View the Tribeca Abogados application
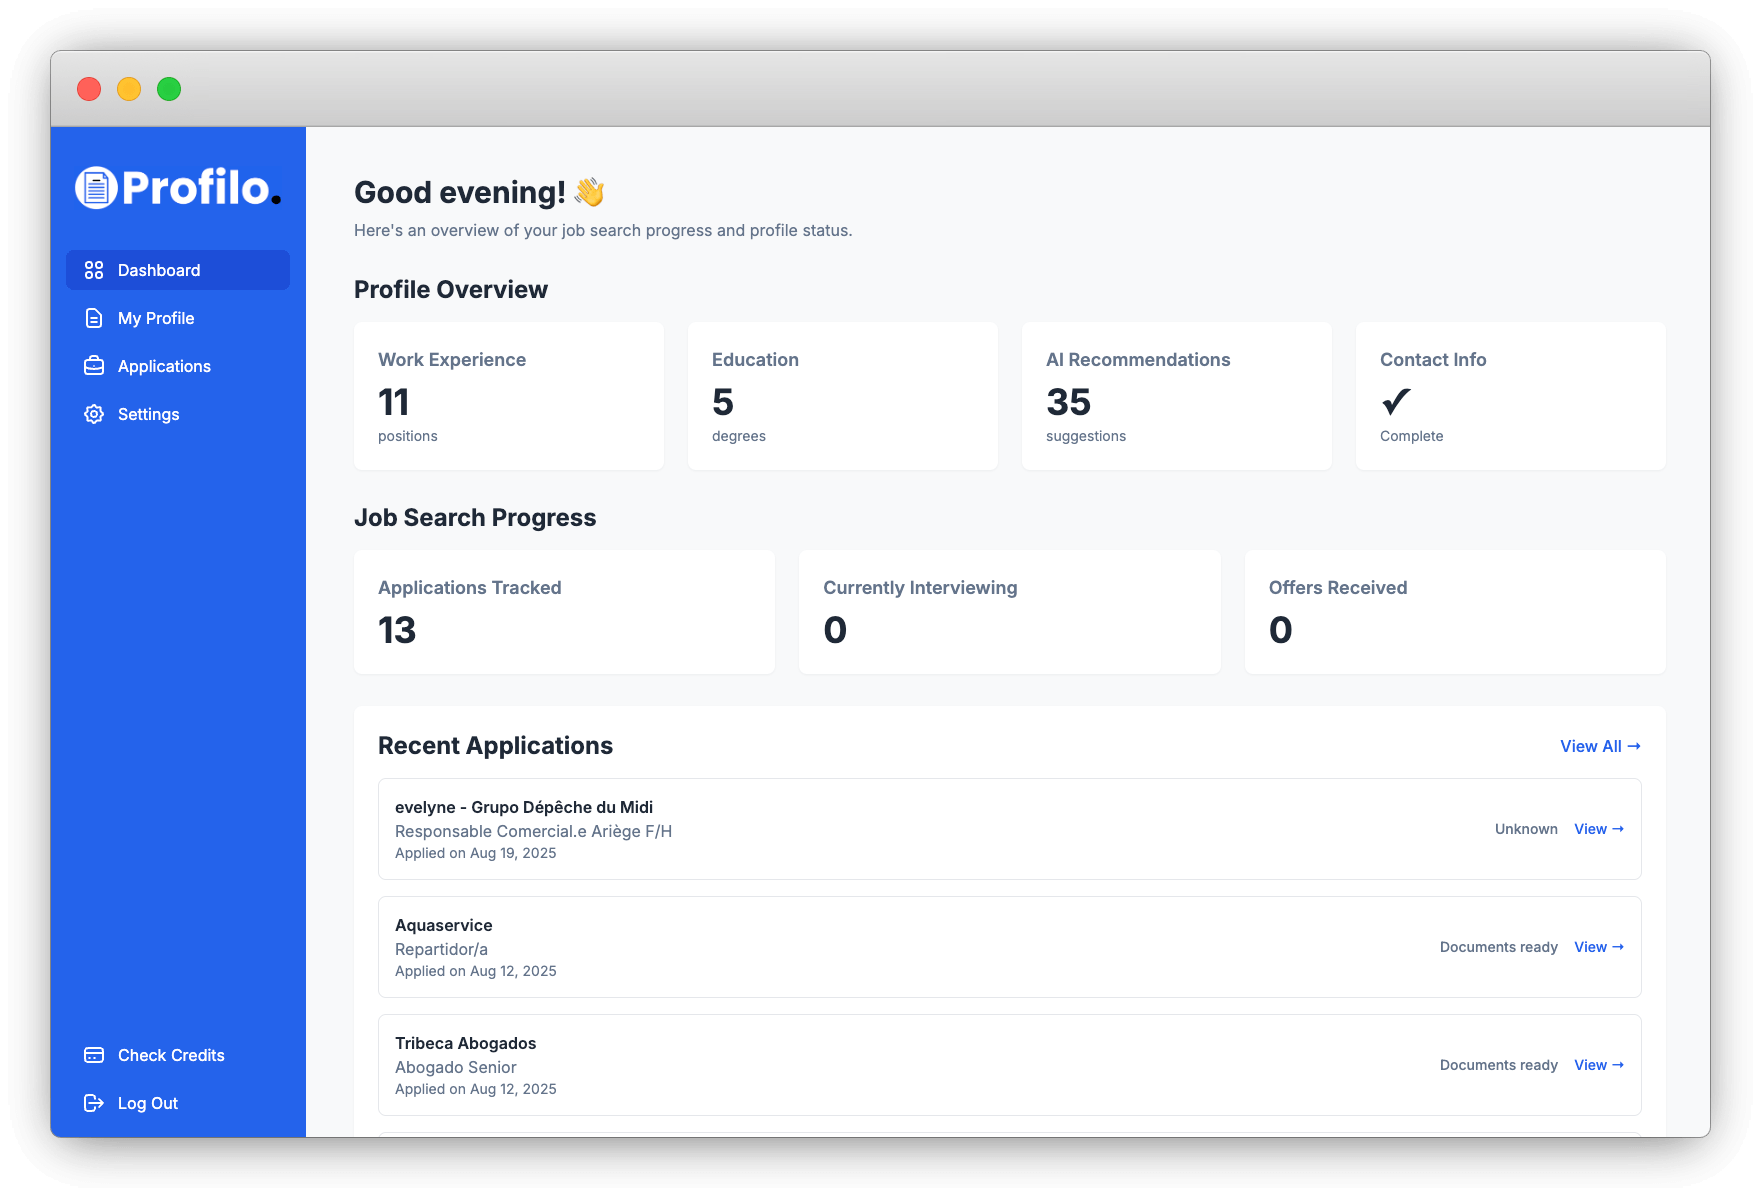This screenshot has height=1188, width=1761. coord(1598,1065)
